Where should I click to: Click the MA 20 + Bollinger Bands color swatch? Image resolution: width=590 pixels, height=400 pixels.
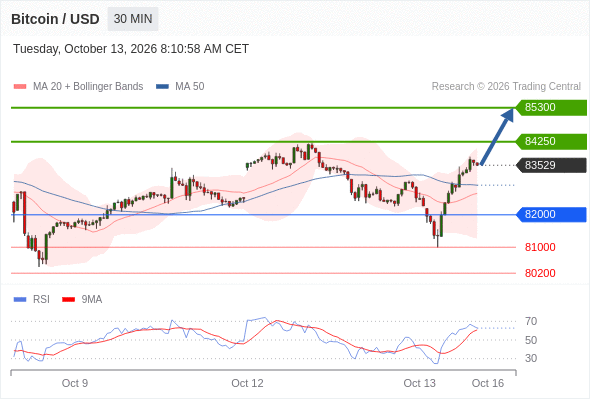click(20, 87)
